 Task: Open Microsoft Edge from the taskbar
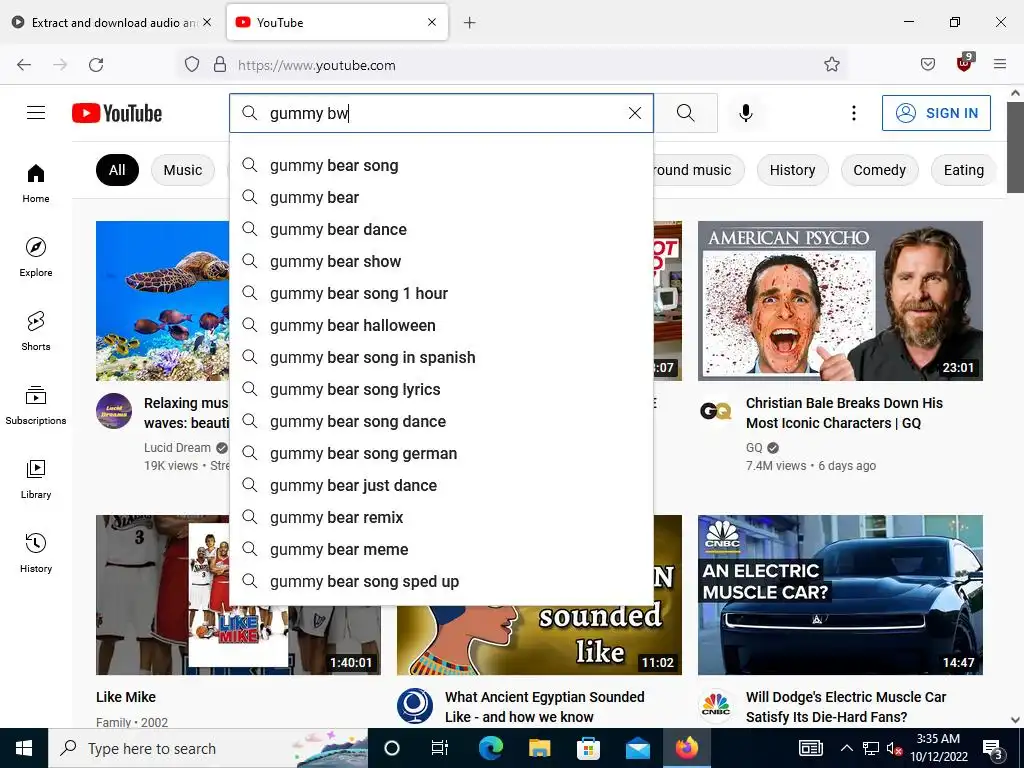pos(490,748)
